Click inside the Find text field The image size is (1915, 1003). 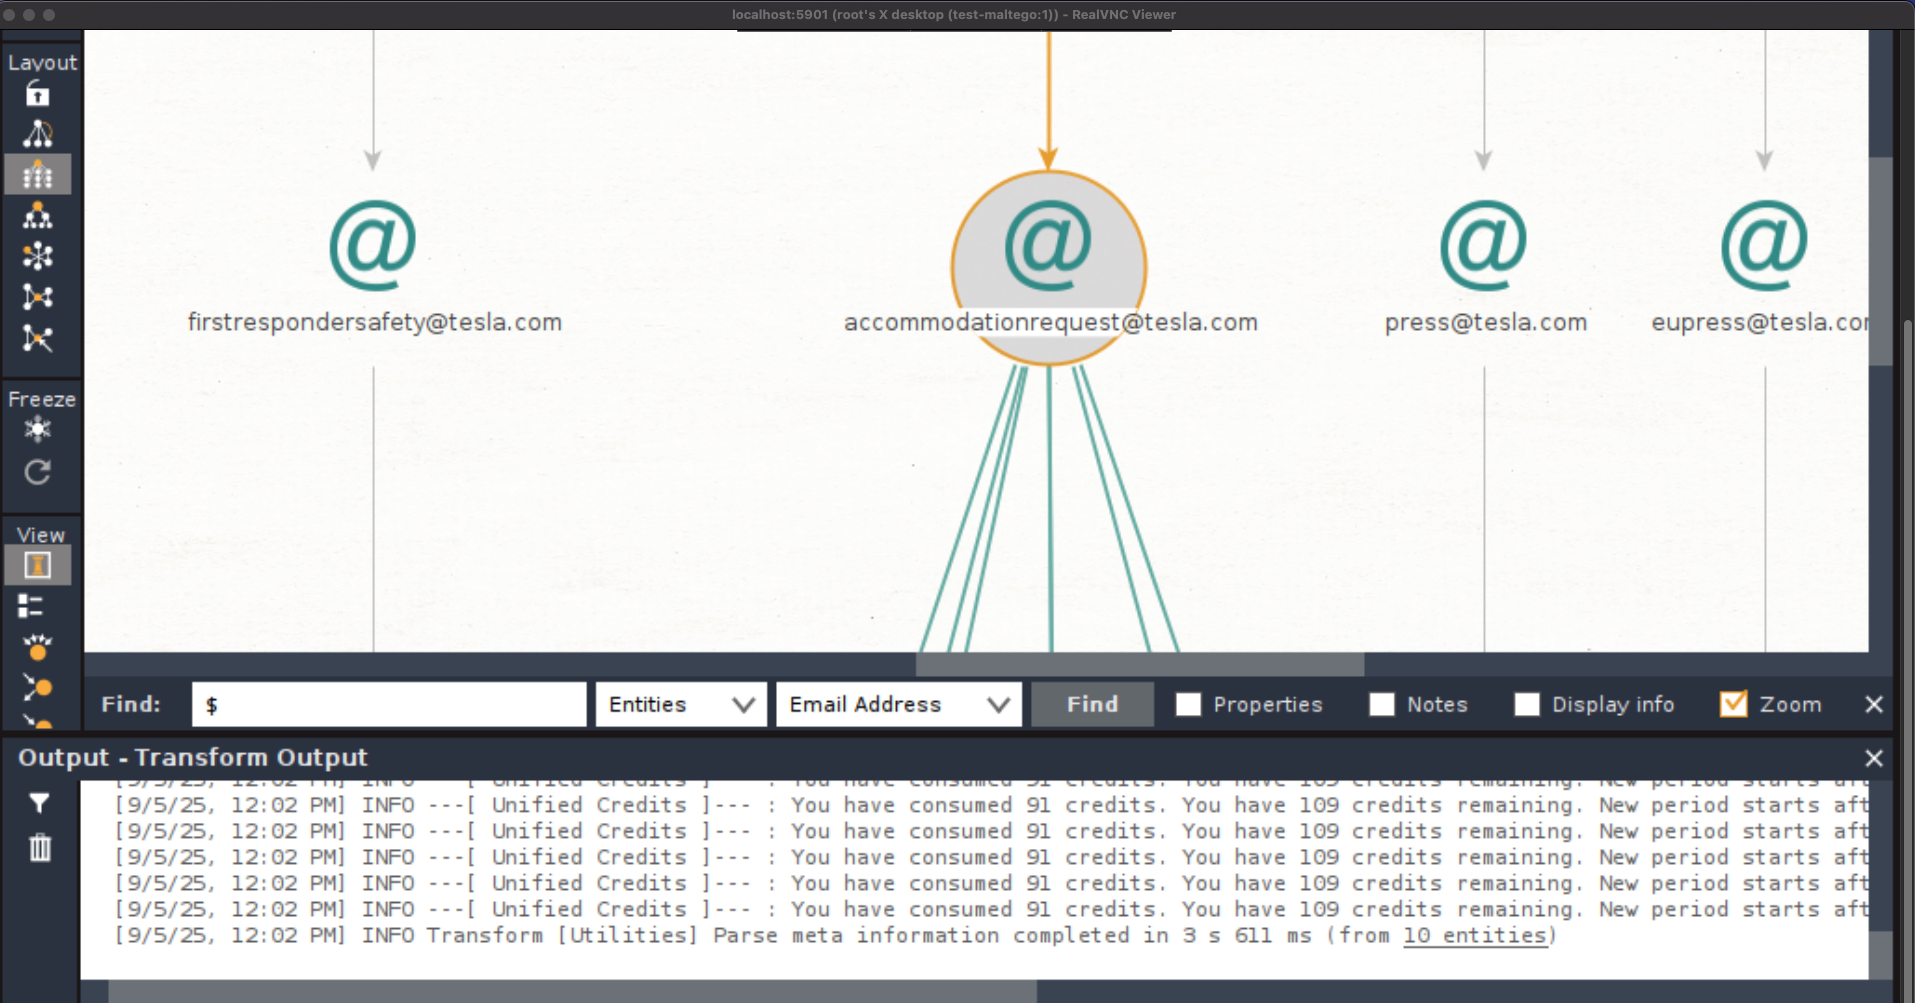[x=389, y=705]
